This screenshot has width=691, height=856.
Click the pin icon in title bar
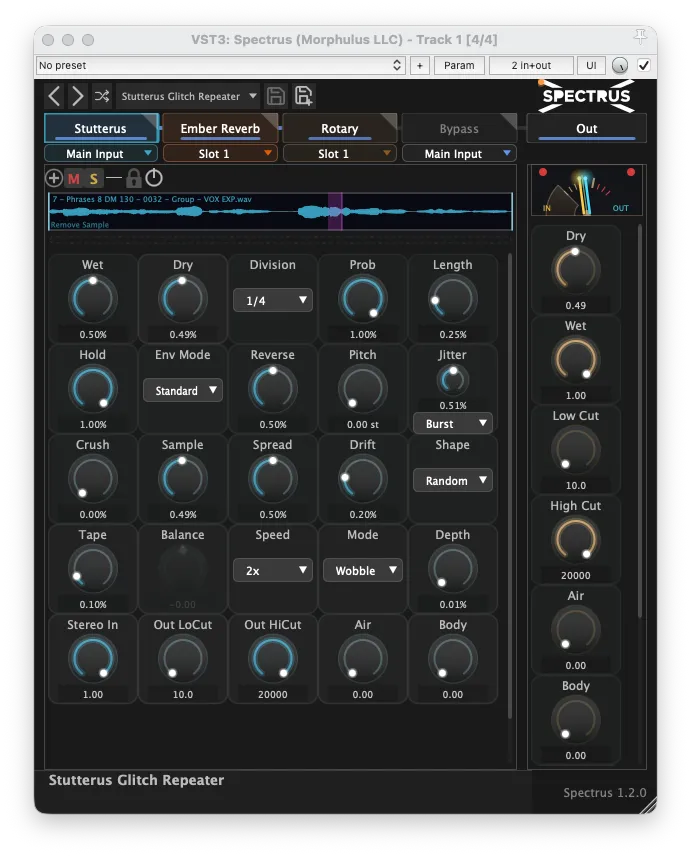pyautogui.click(x=640, y=37)
